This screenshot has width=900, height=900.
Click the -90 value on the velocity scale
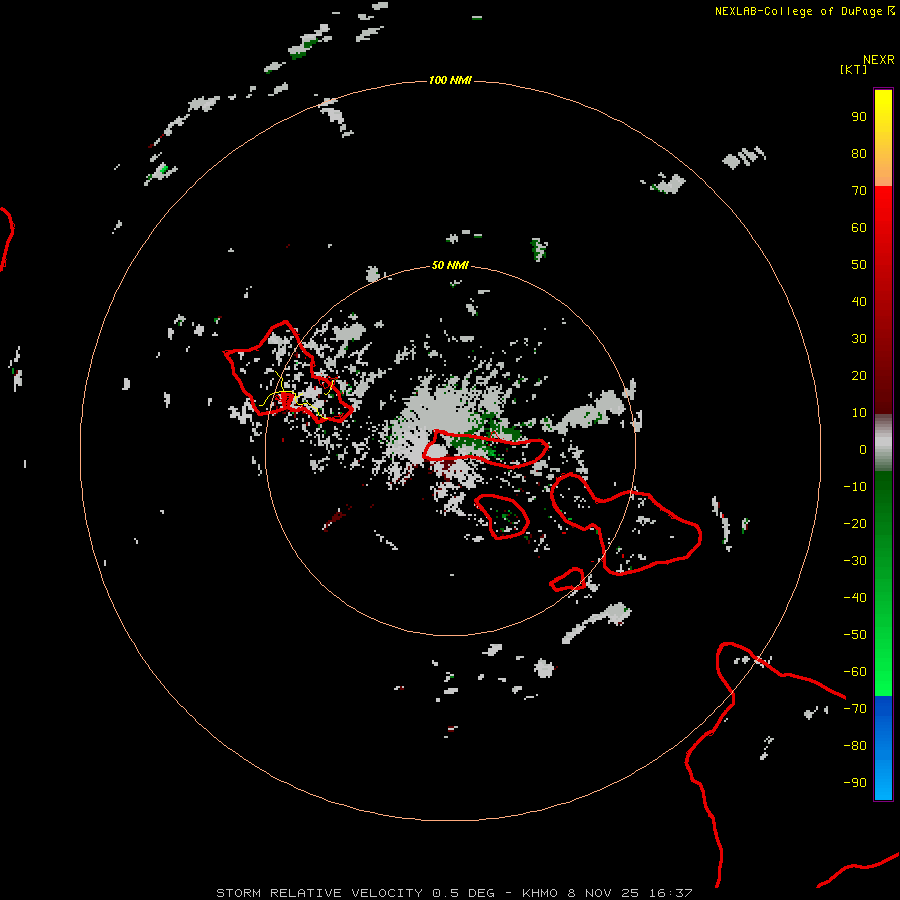pos(855,783)
